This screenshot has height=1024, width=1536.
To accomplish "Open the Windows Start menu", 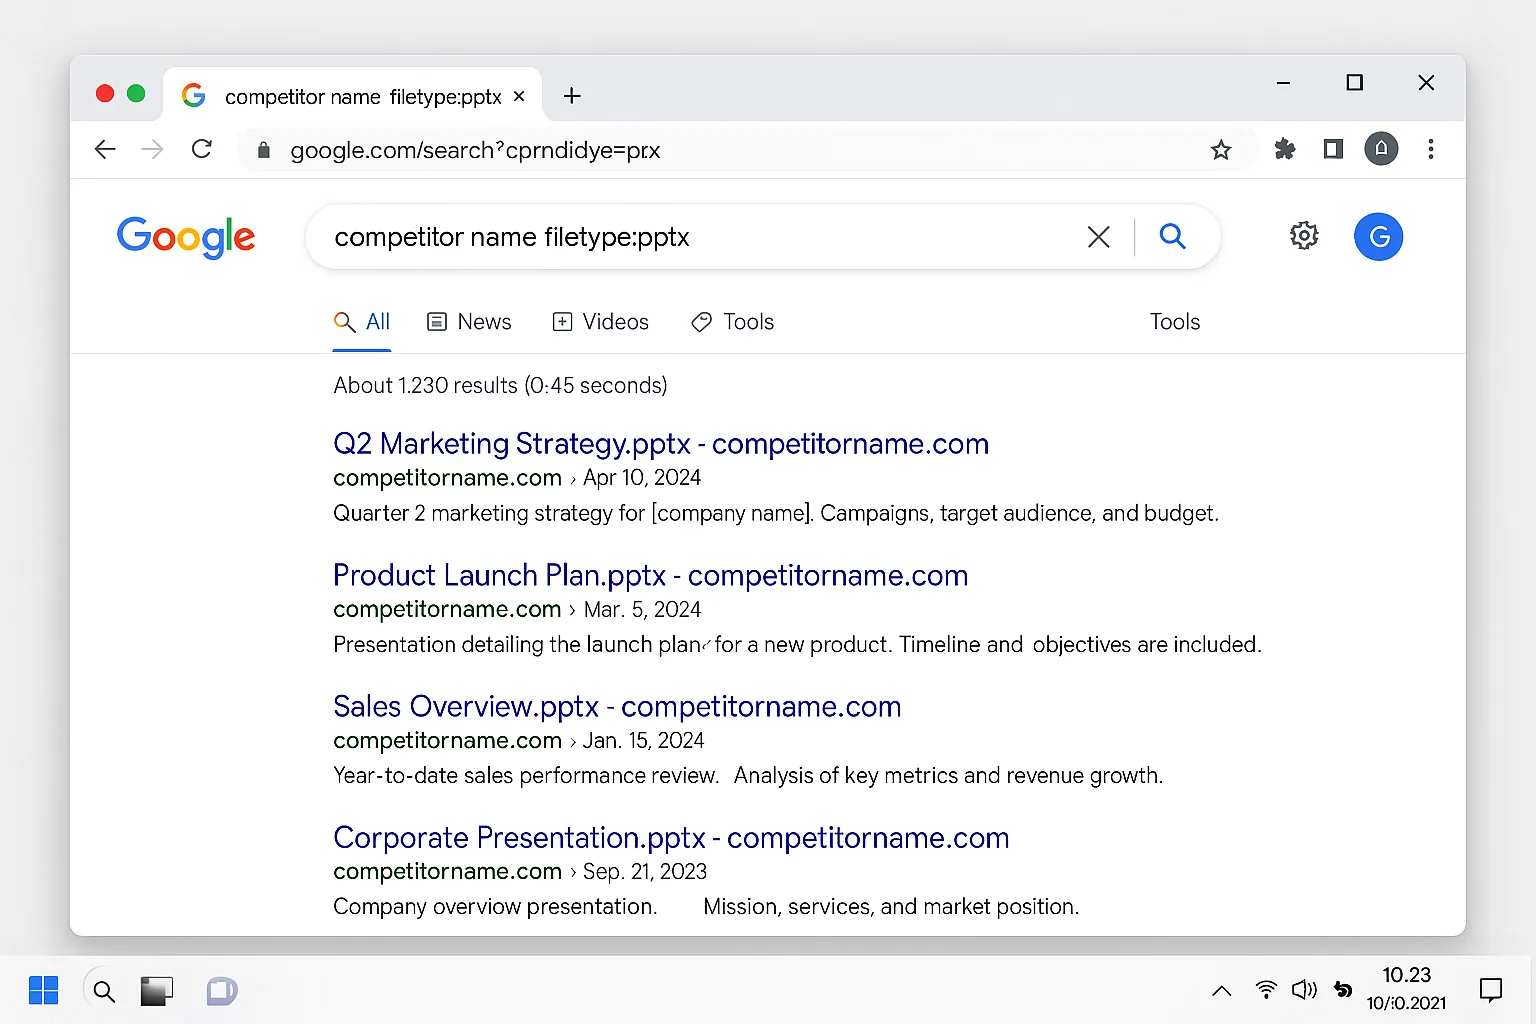I will 44,990.
